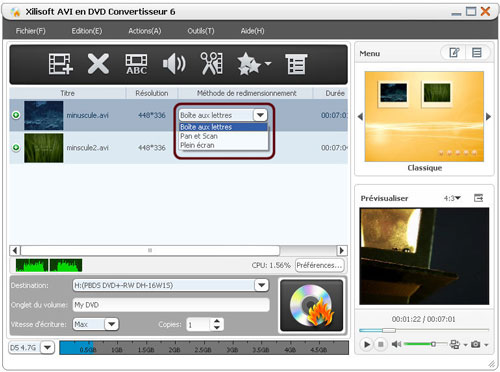
Task: Decrease the Copies count
Action: tap(217, 327)
